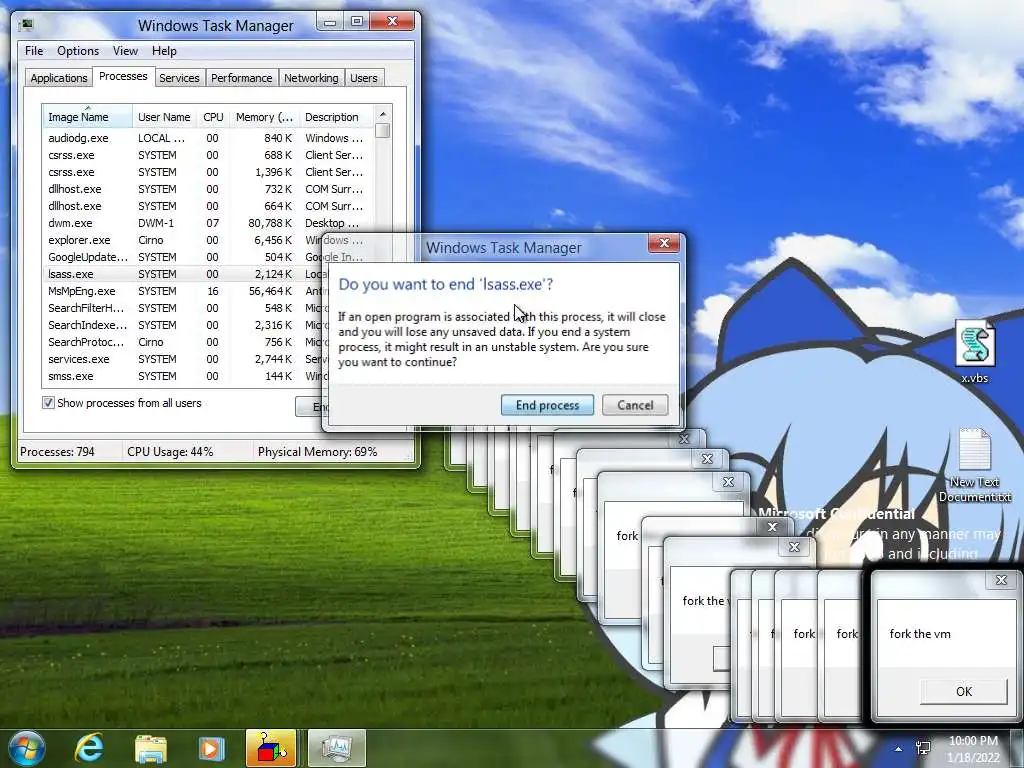Click the 1,396 K csrss.exe memory value
1024x768 pixels.
[273, 172]
